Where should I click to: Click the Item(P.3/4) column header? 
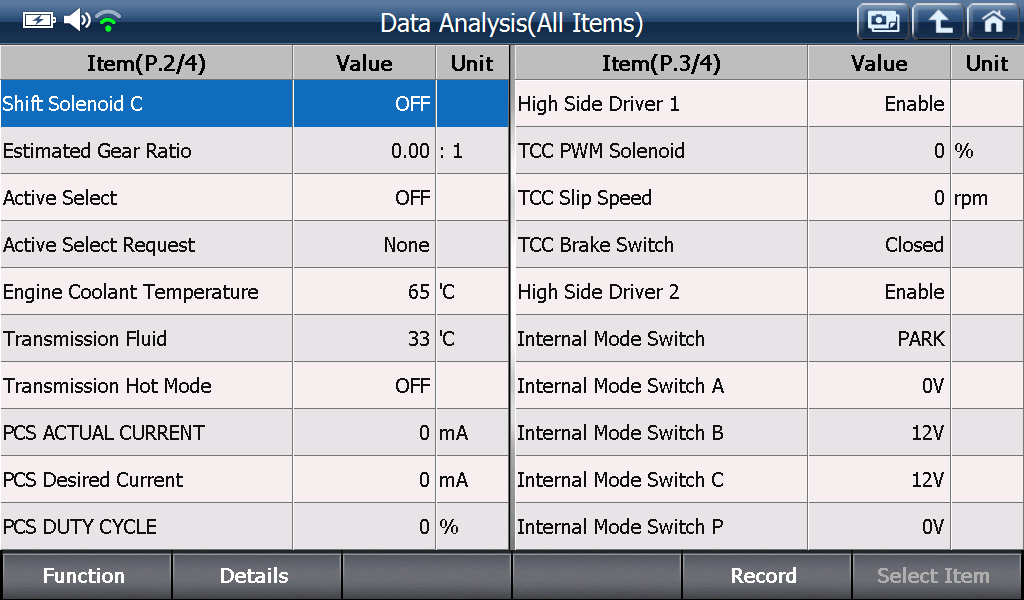pos(661,63)
